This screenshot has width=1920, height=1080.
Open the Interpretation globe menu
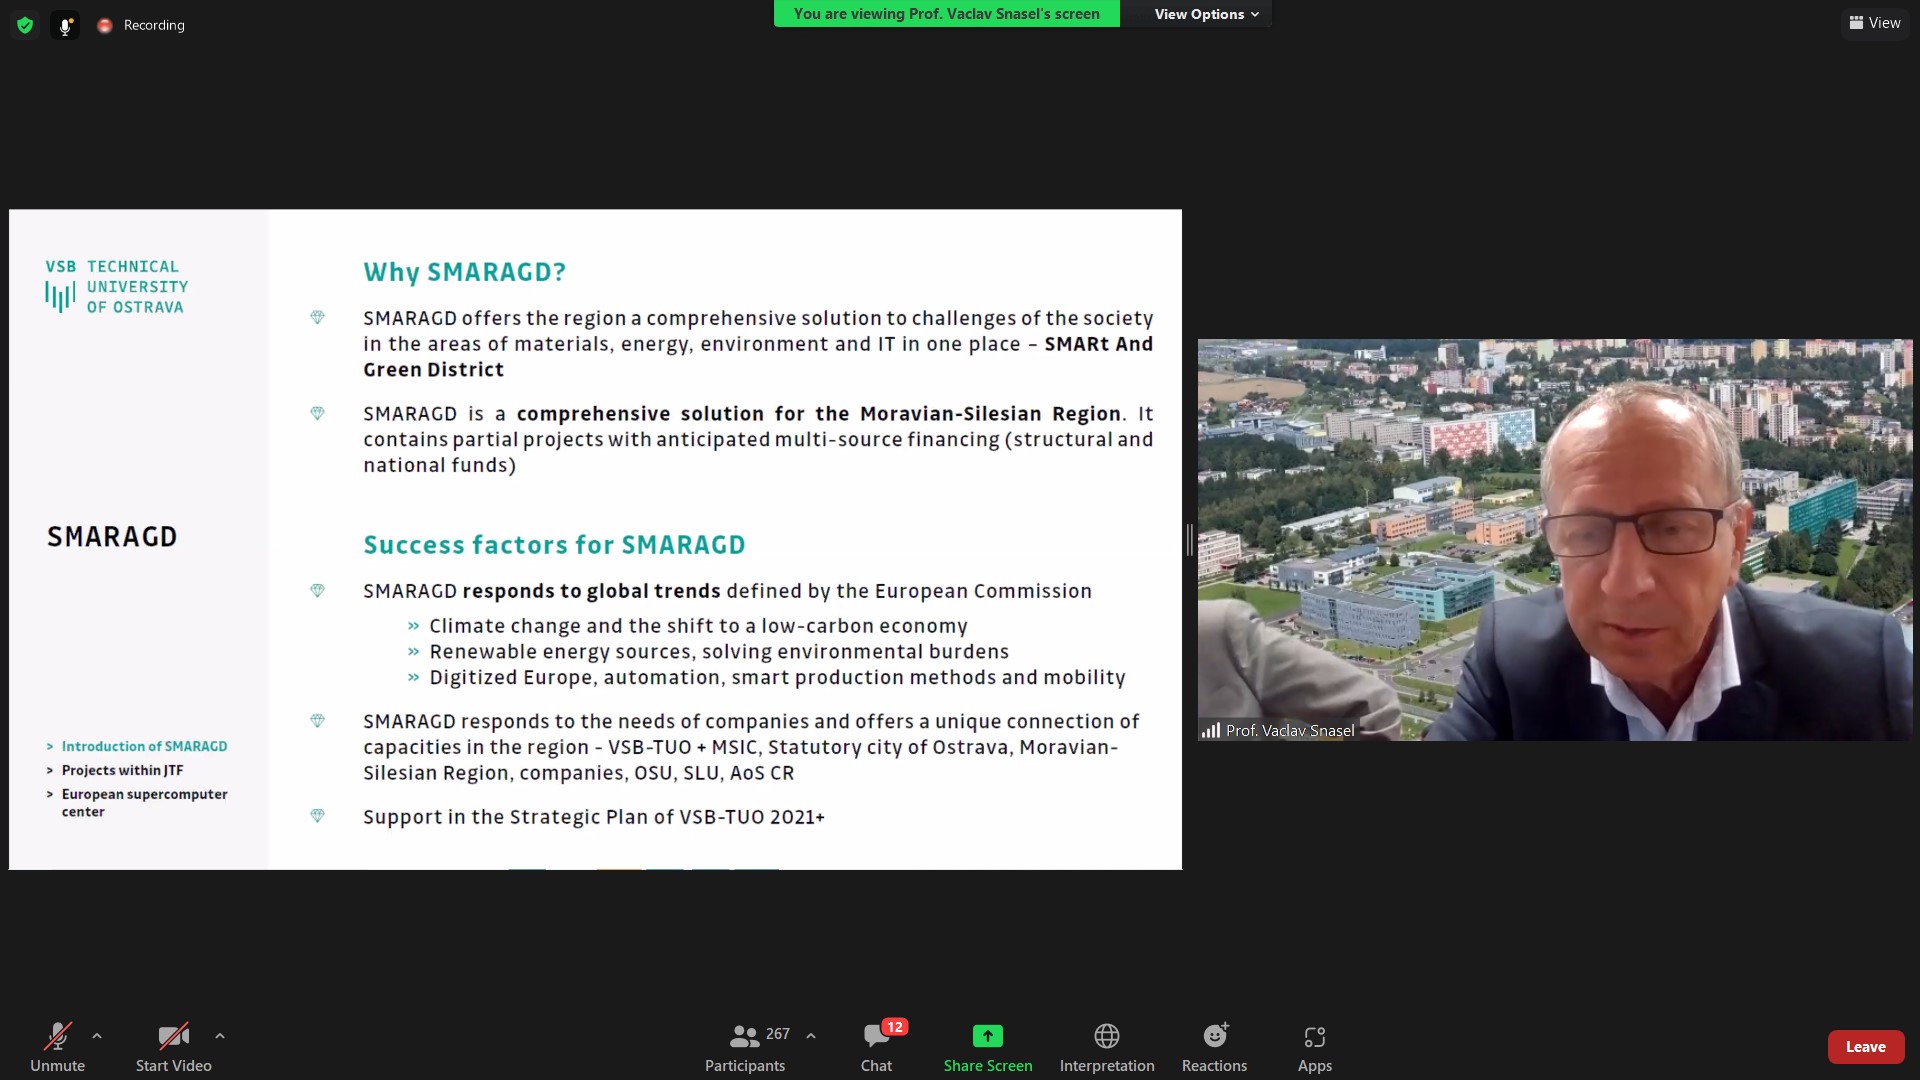(1107, 1046)
